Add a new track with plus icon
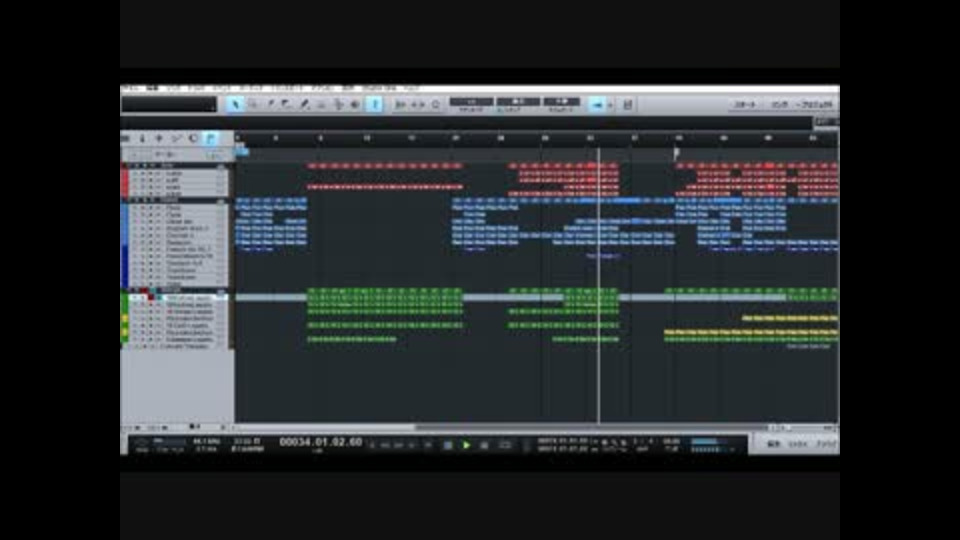 click(159, 139)
